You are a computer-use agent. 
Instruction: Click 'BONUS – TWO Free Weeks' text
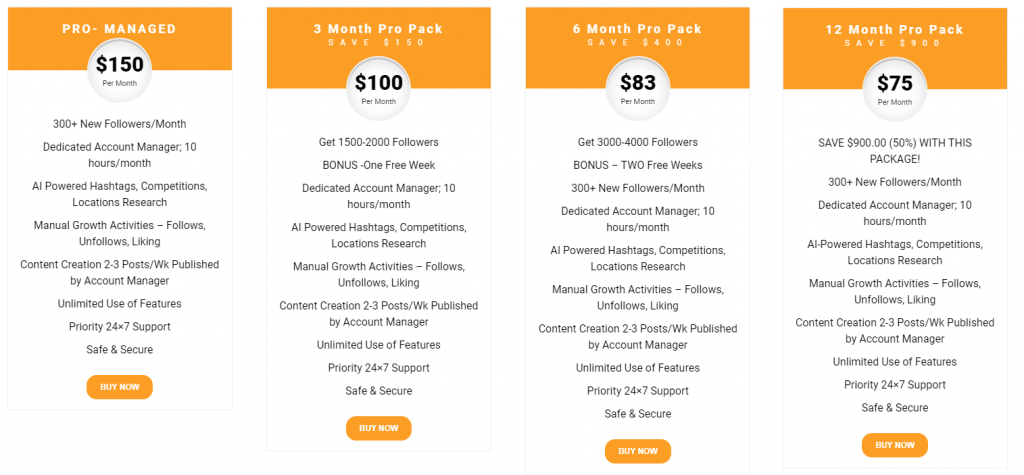click(637, 165)
